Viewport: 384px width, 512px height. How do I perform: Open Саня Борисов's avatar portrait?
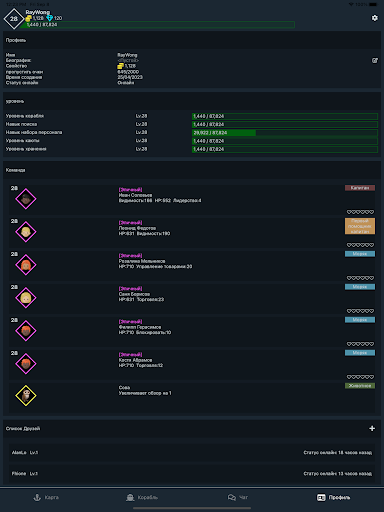pyautogui.click(x=26, y=298)
